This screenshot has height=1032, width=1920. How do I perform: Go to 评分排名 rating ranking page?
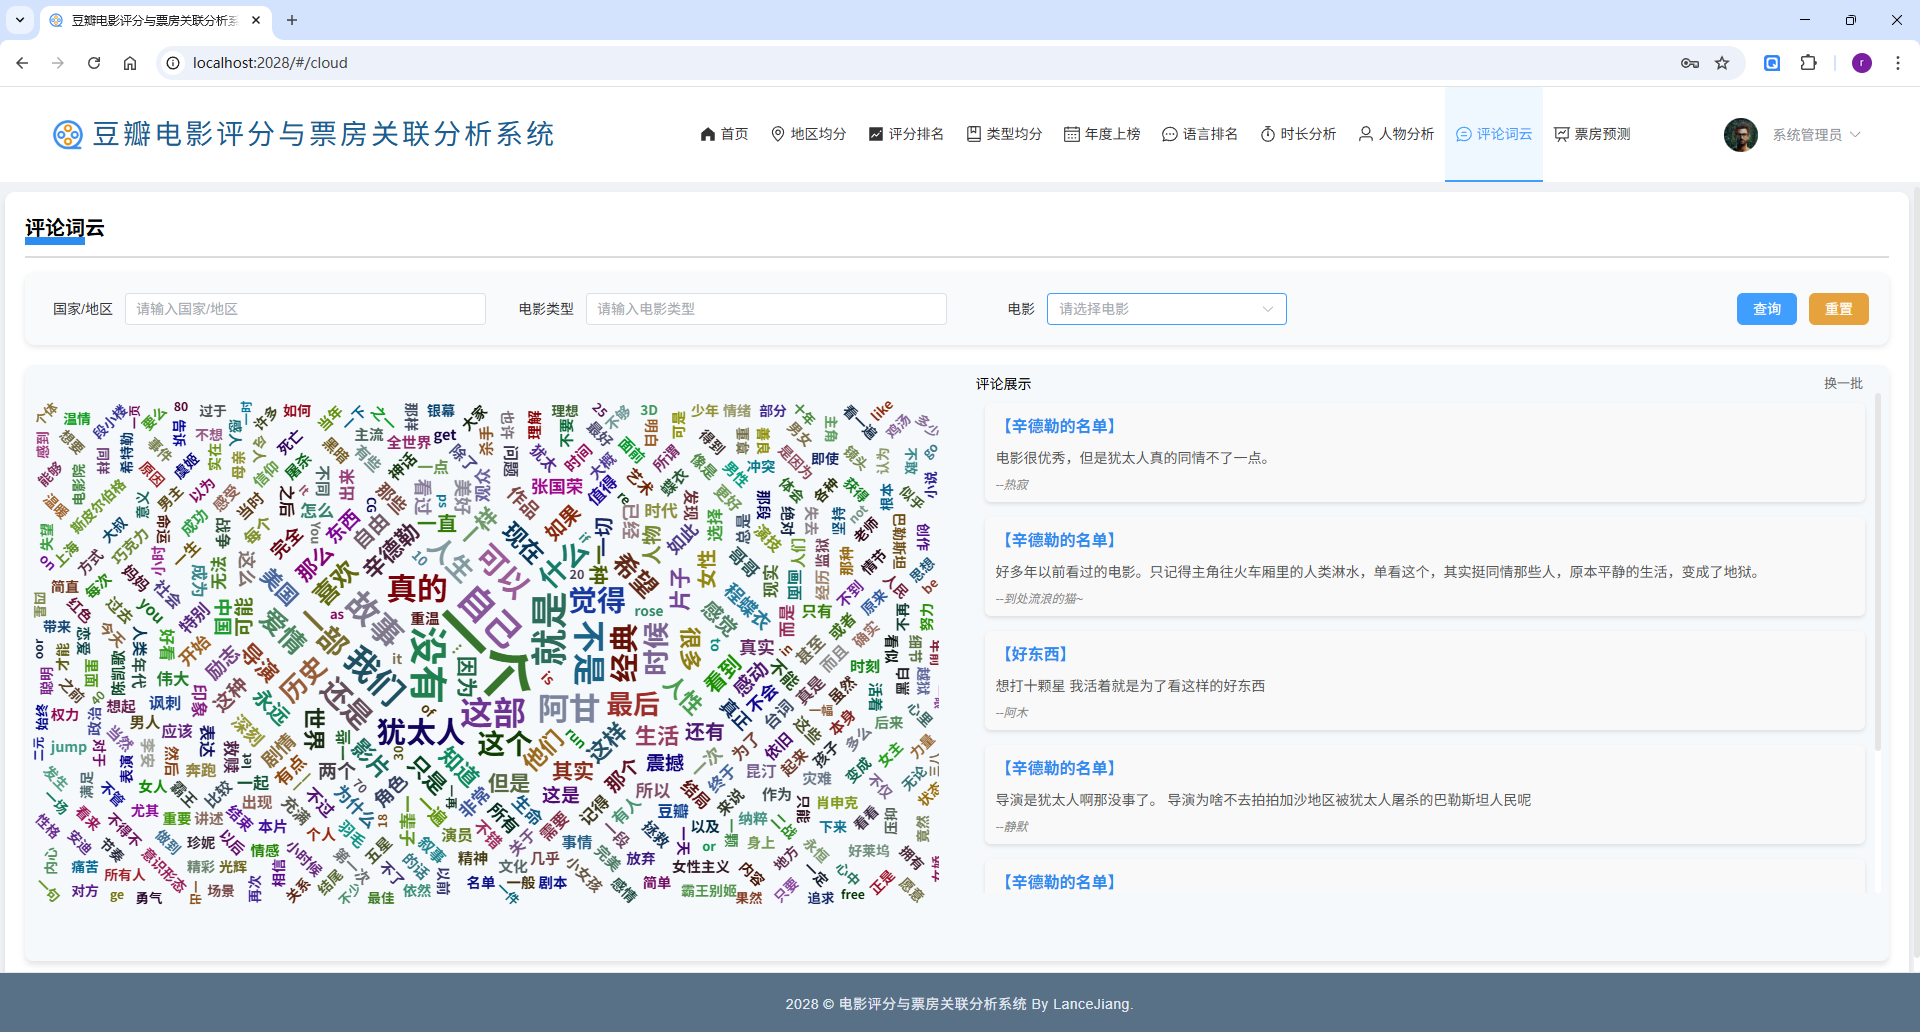(906, 134)
